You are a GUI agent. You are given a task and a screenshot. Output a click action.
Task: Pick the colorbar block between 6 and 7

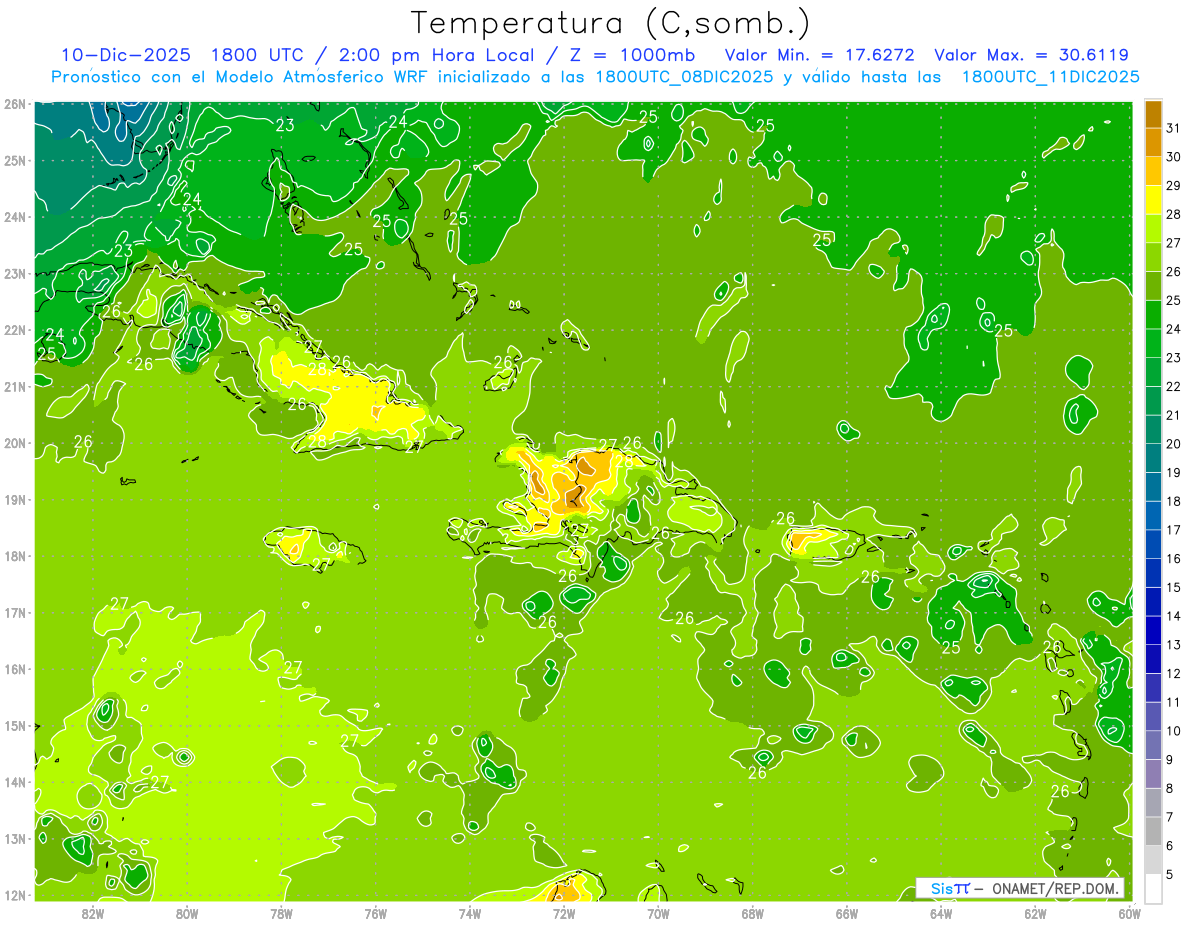[x=1153, y=831]
